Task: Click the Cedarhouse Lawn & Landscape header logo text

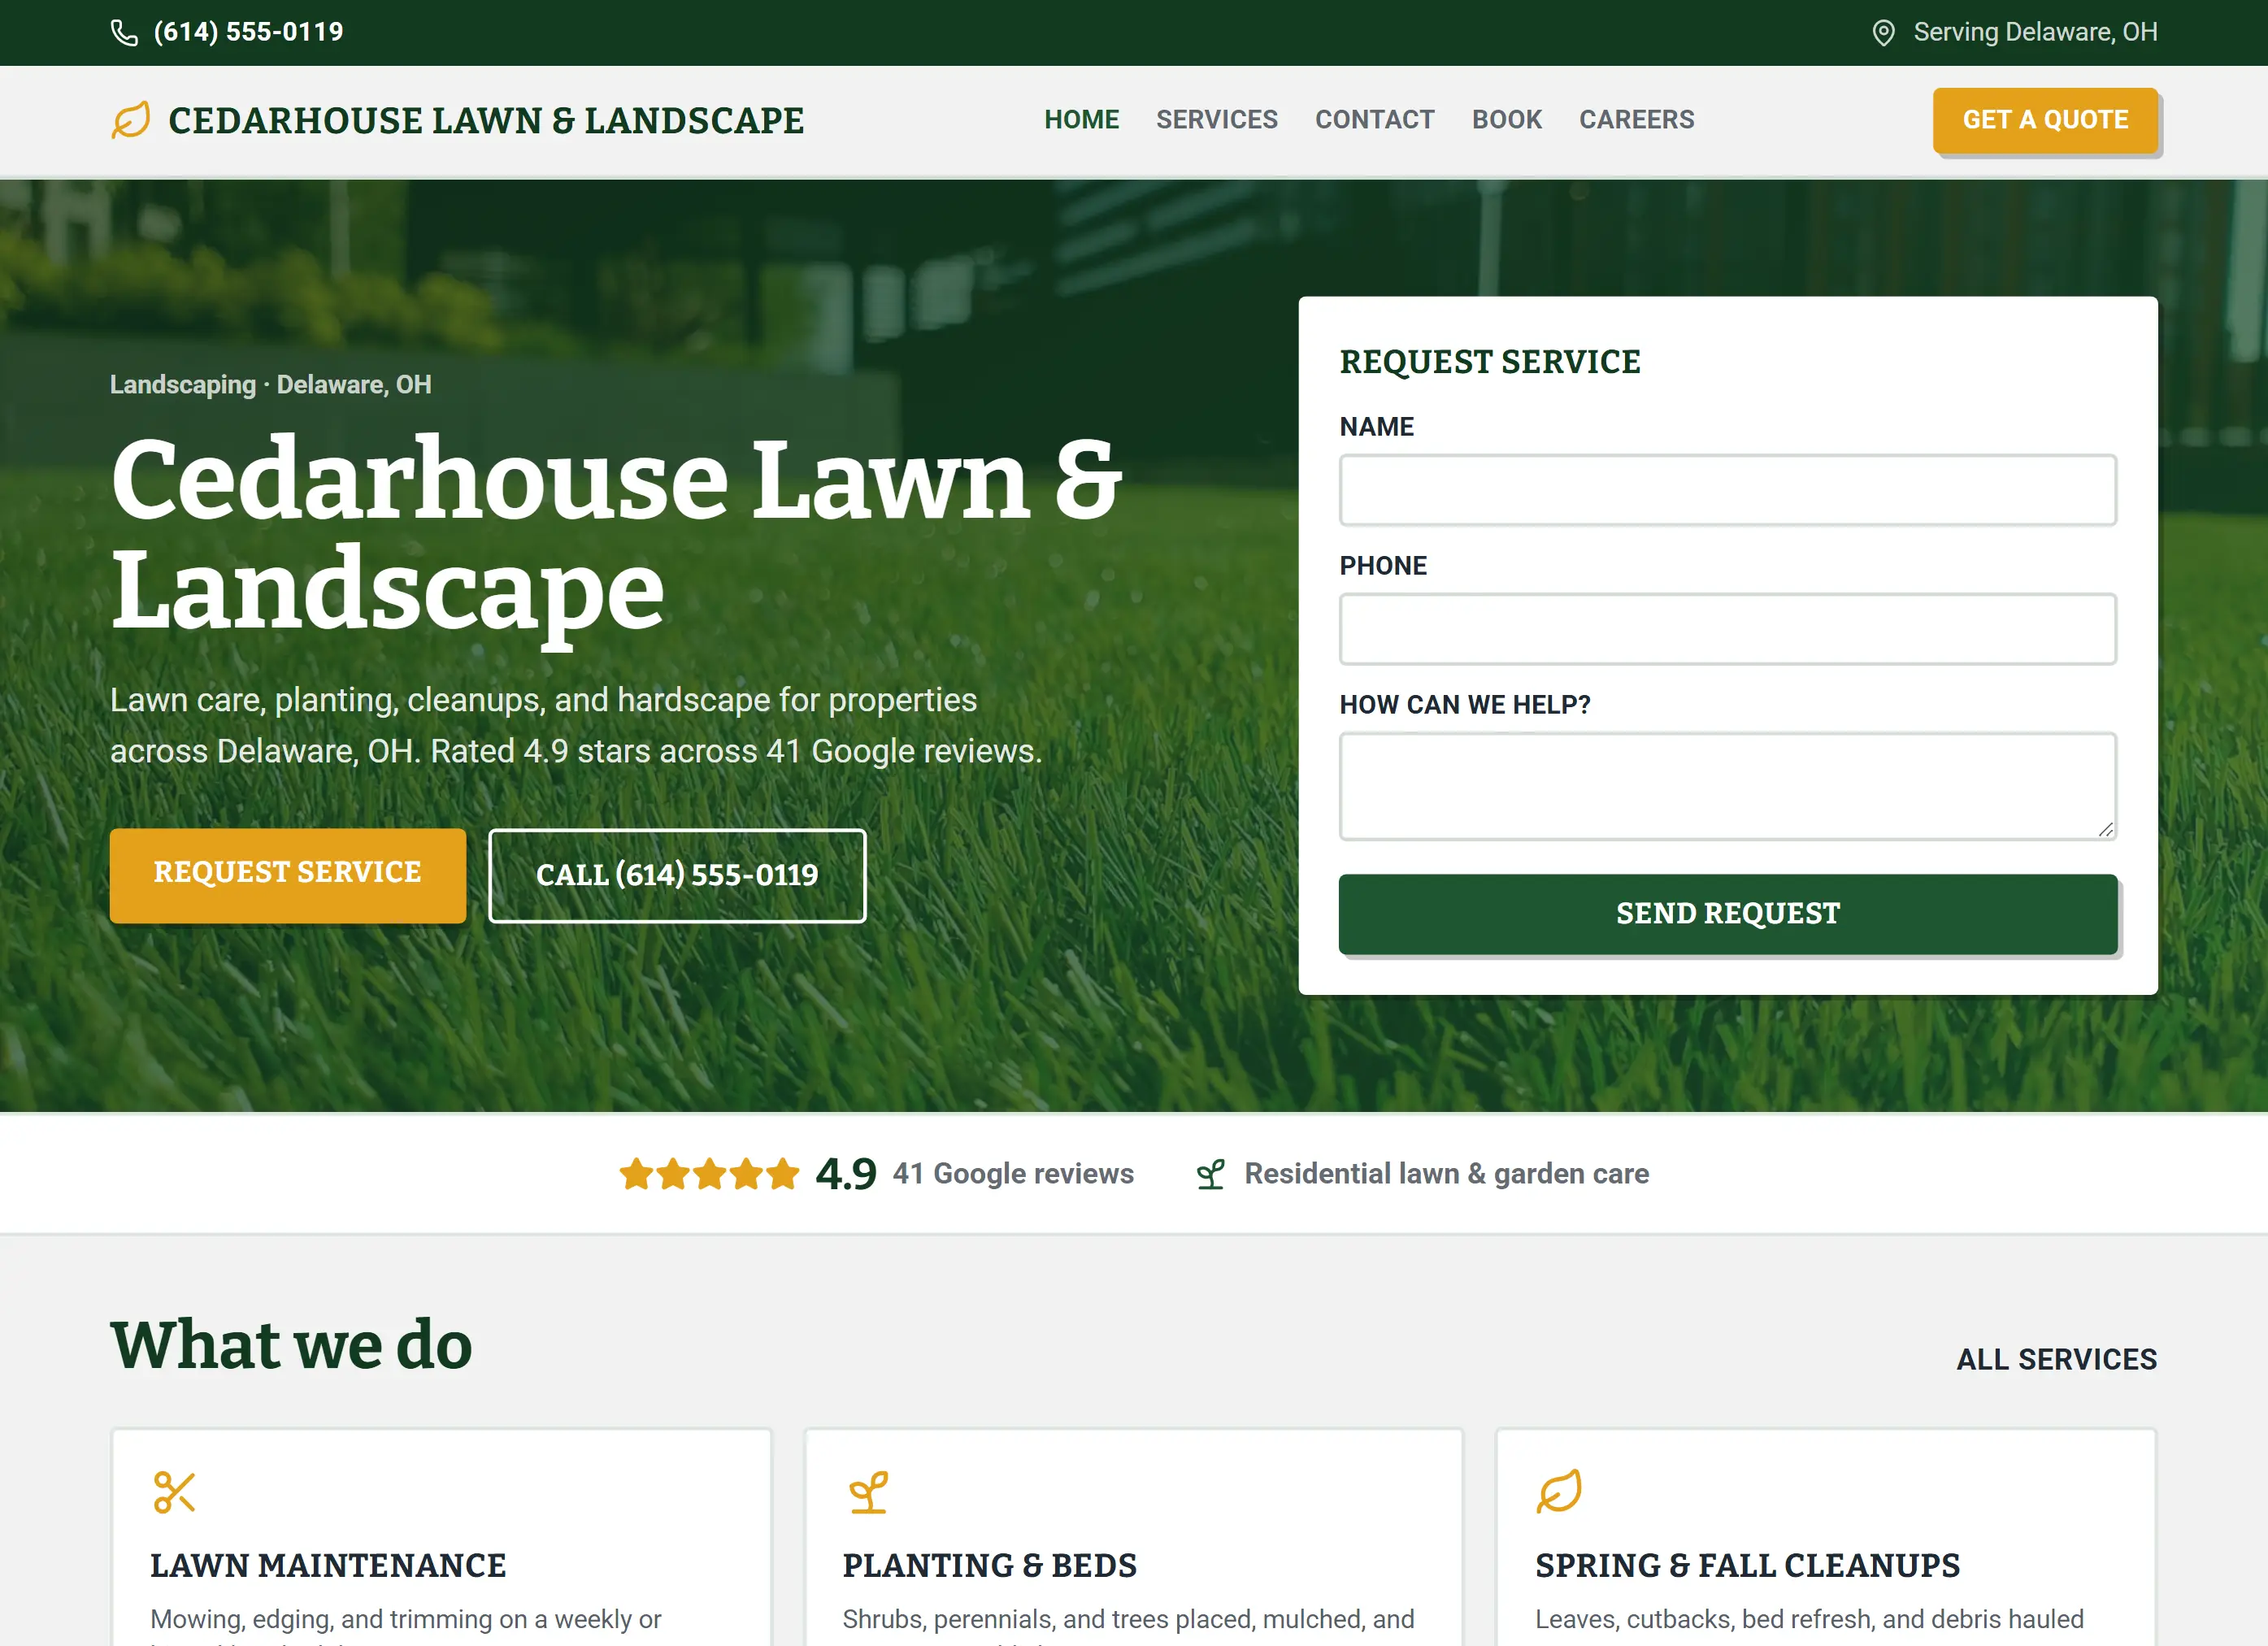Action: (486, 120)
